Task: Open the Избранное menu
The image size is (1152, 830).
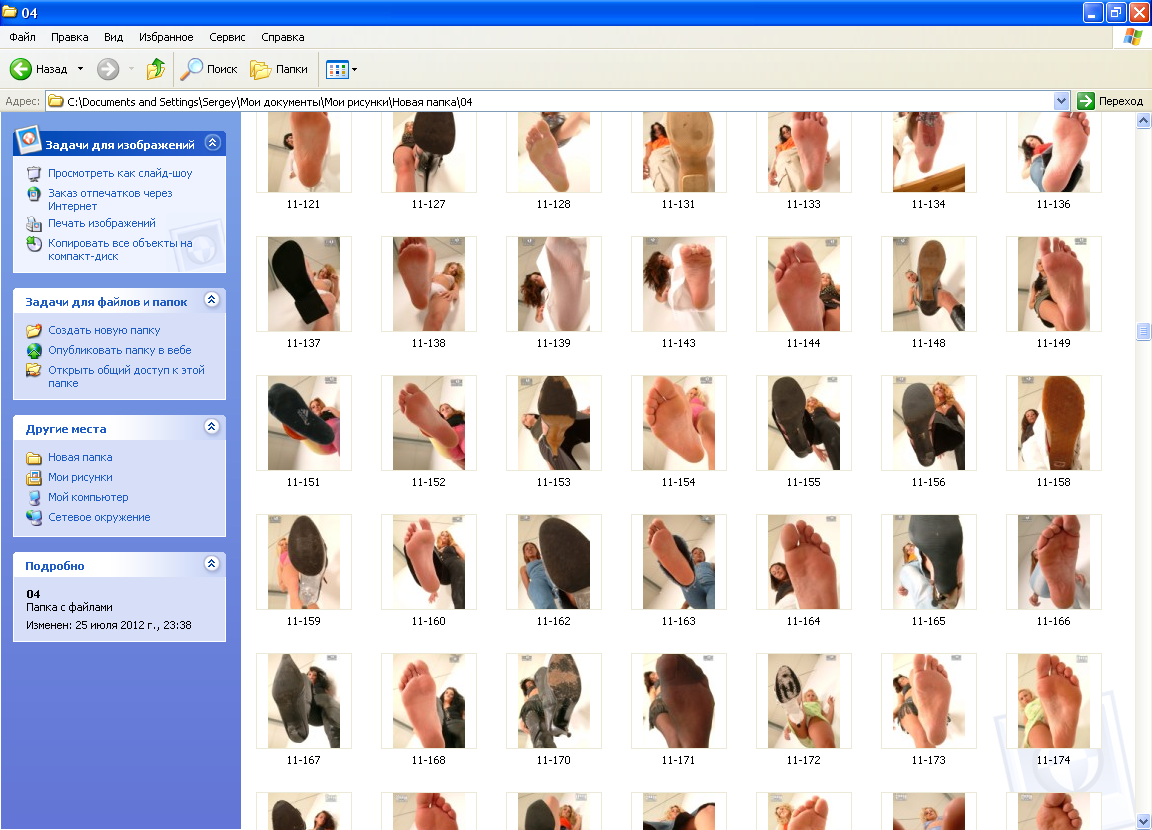Action: point(166,37)
